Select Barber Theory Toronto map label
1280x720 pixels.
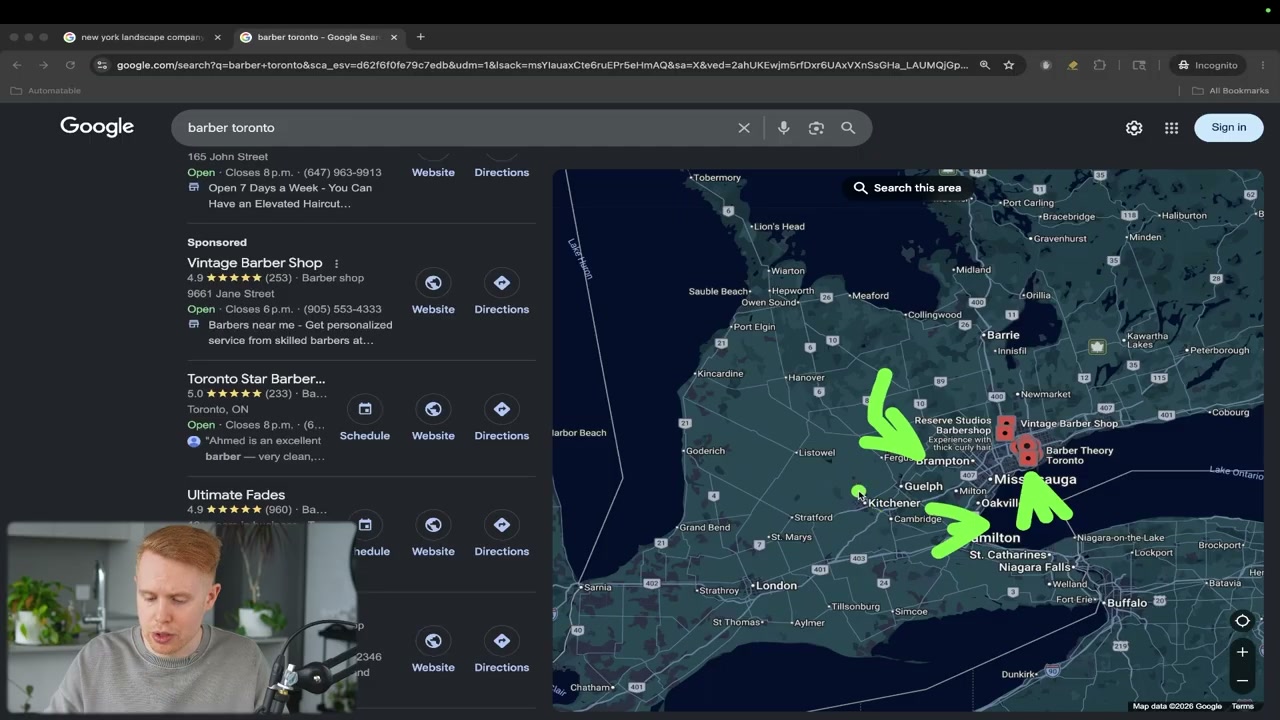[1079, 455]
